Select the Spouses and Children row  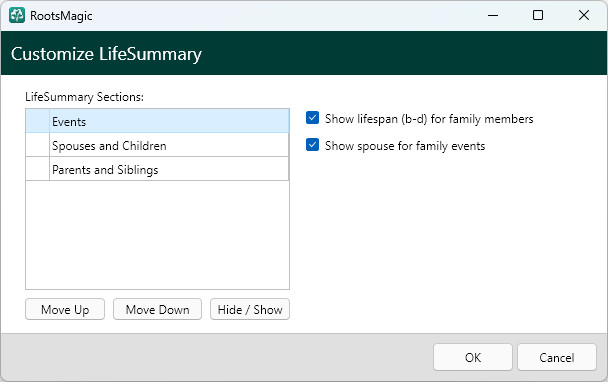(x=157, y=145)
